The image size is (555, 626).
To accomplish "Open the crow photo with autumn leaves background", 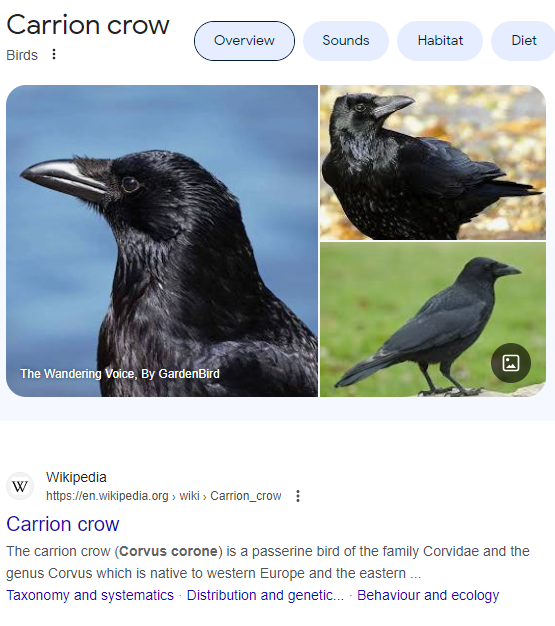I will pyautogui.click(x=433, y=162).
